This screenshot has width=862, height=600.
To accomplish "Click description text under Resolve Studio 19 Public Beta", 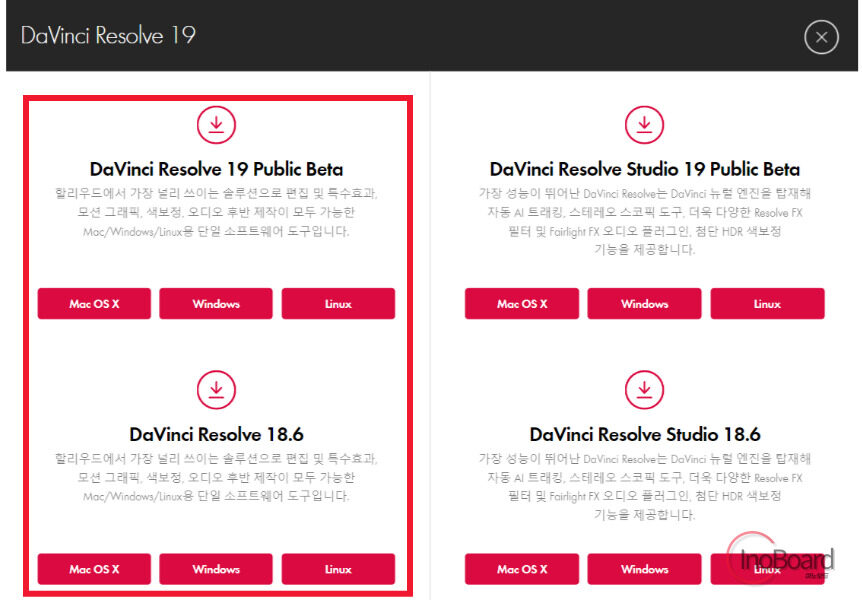I will [644, 222].
